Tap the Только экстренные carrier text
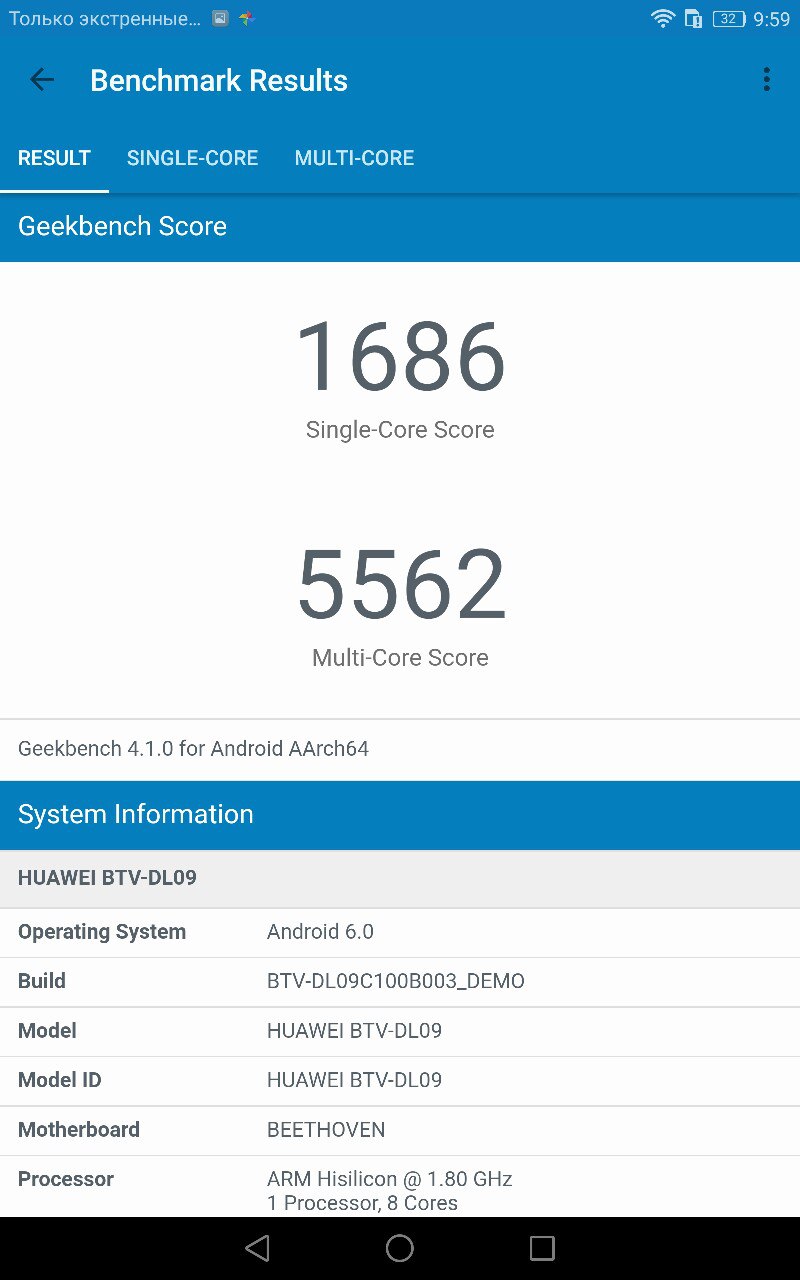This screenshot has height=1280, width=800. pyautogui.click(x=105, y=19)
